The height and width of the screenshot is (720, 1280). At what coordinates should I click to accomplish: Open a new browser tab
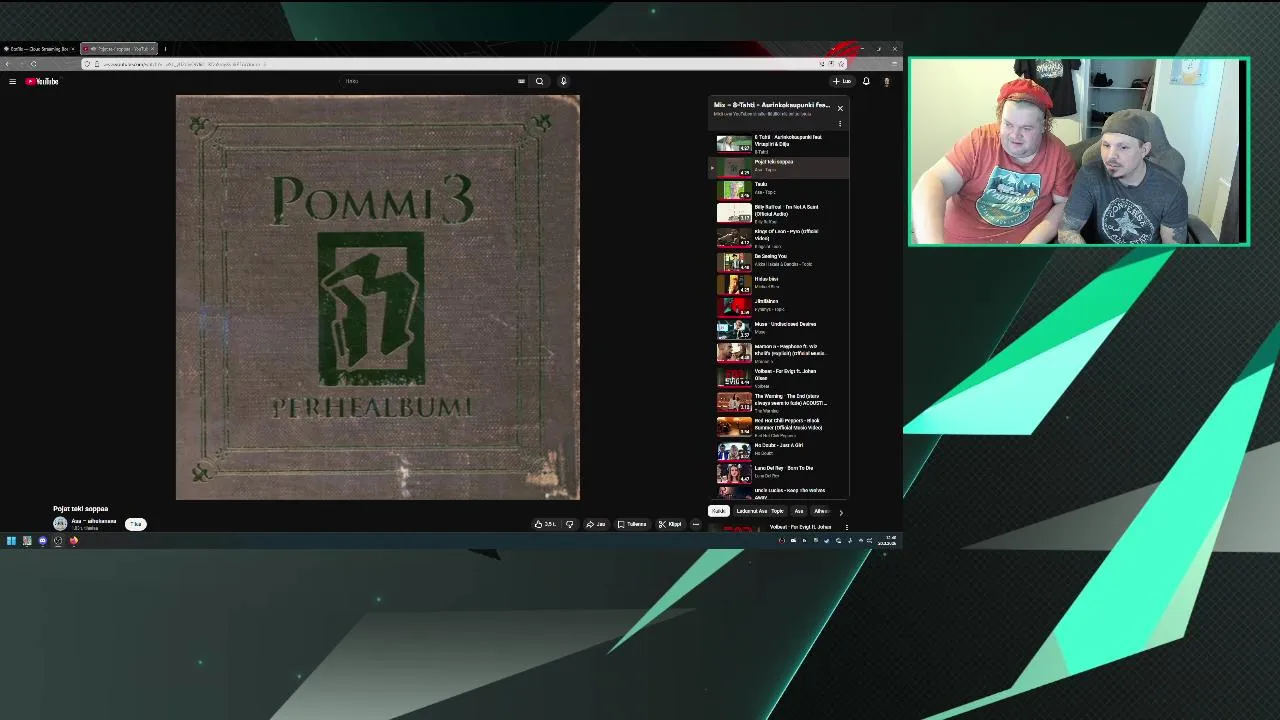coord(166,49)
